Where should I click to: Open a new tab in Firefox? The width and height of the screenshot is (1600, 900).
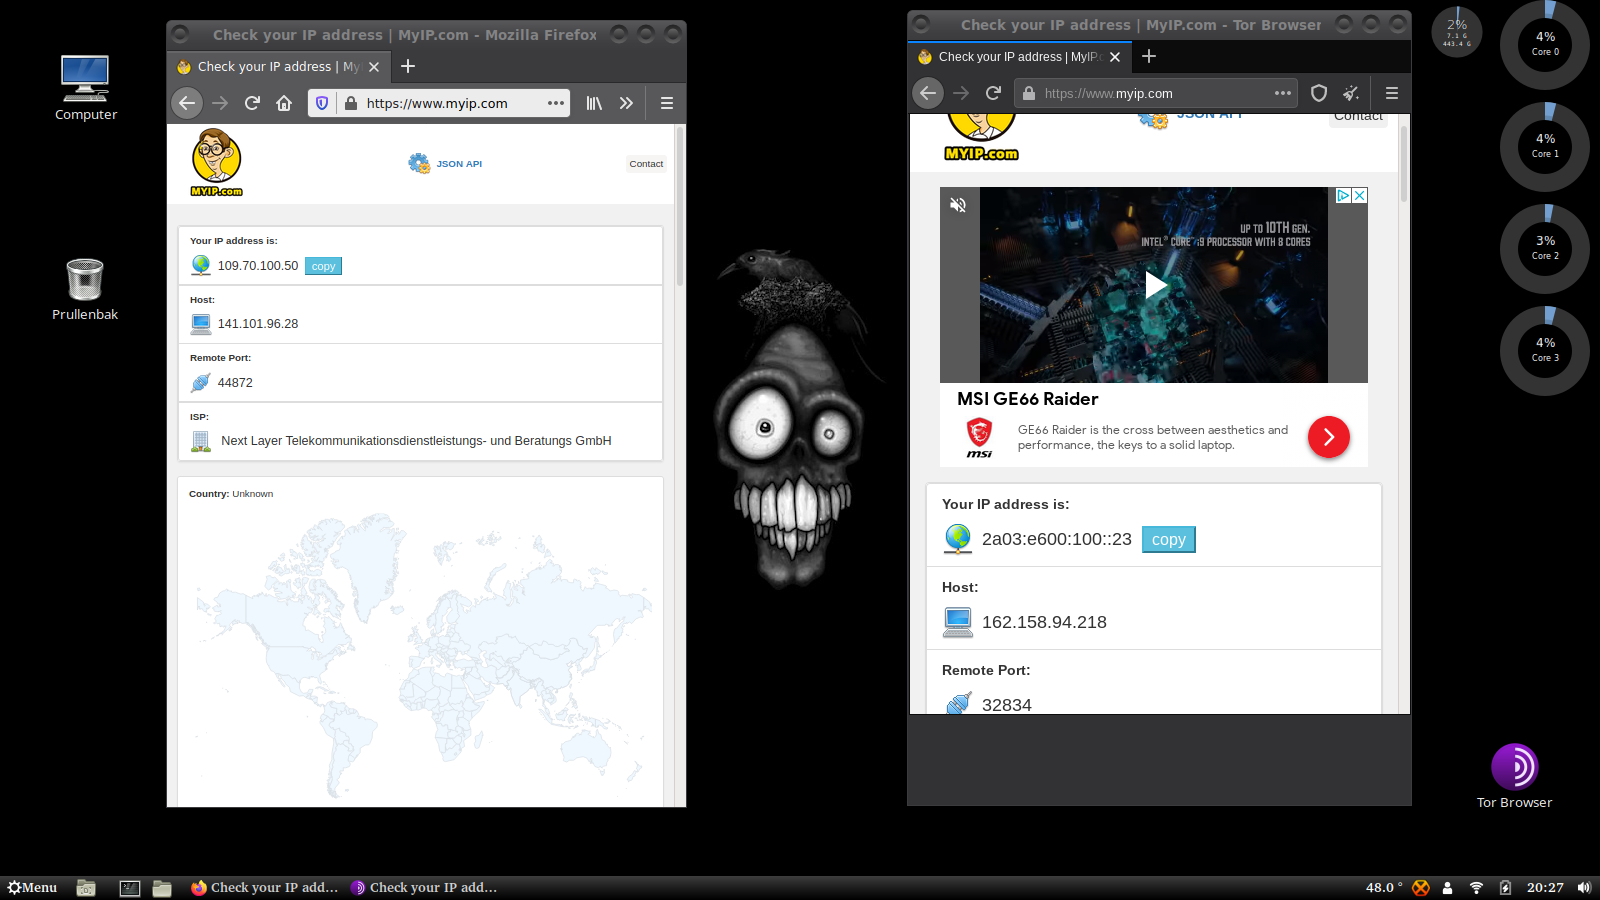pos(408,66)
